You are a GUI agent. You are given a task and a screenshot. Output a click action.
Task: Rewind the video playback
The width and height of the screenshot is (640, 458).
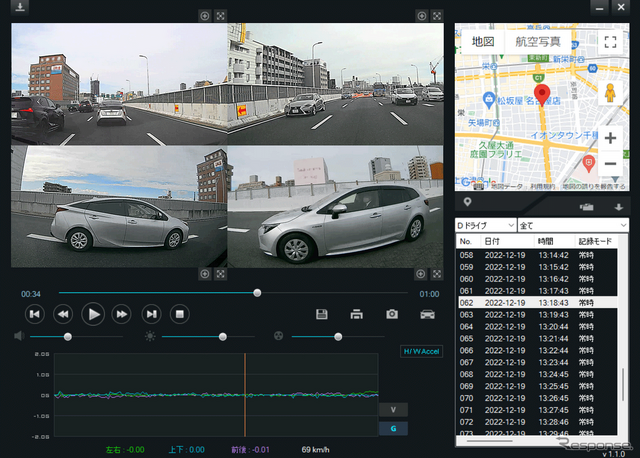pyautogui.click(x=63, y=314)
